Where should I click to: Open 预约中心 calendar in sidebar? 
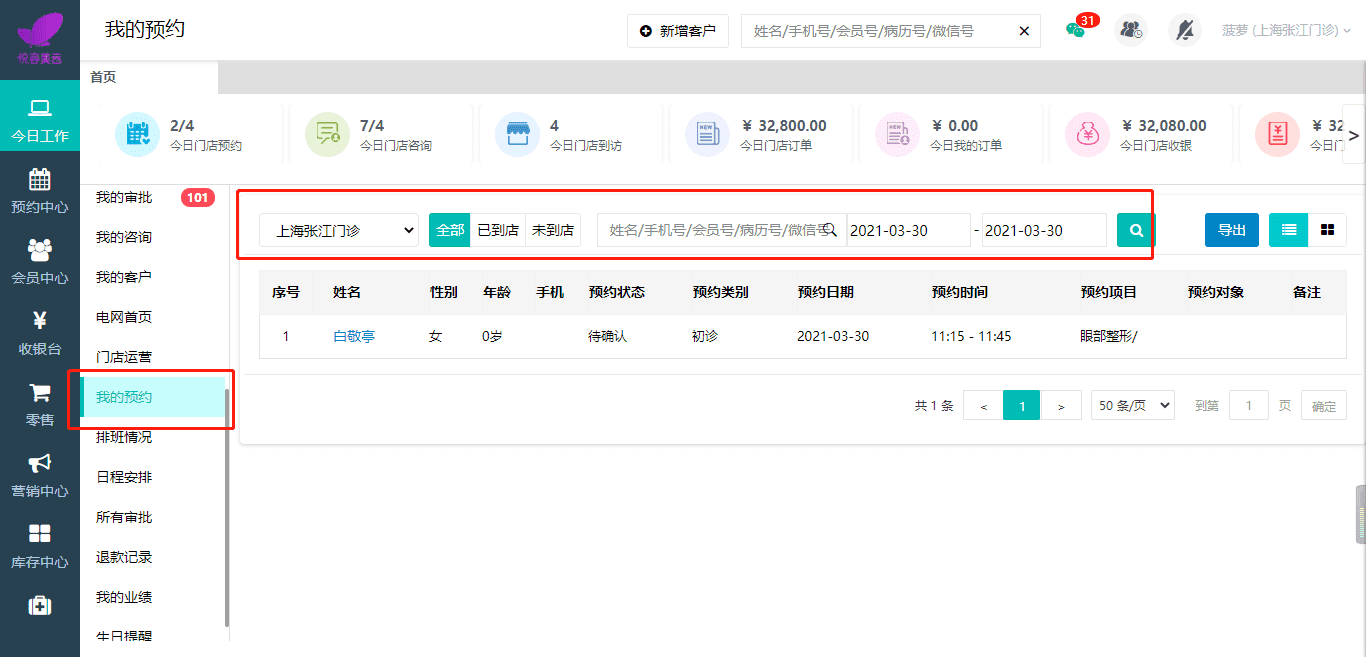point(40,192)
